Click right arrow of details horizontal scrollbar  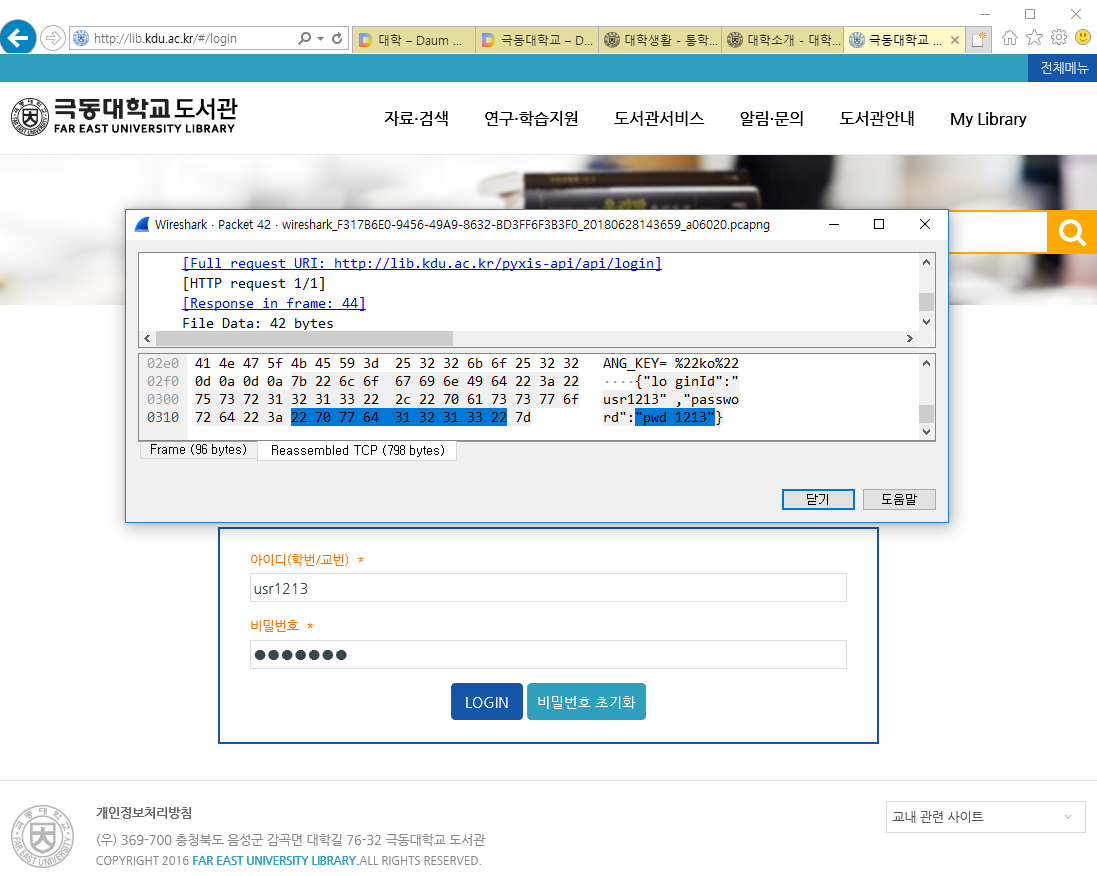click(x=910, y=339)
